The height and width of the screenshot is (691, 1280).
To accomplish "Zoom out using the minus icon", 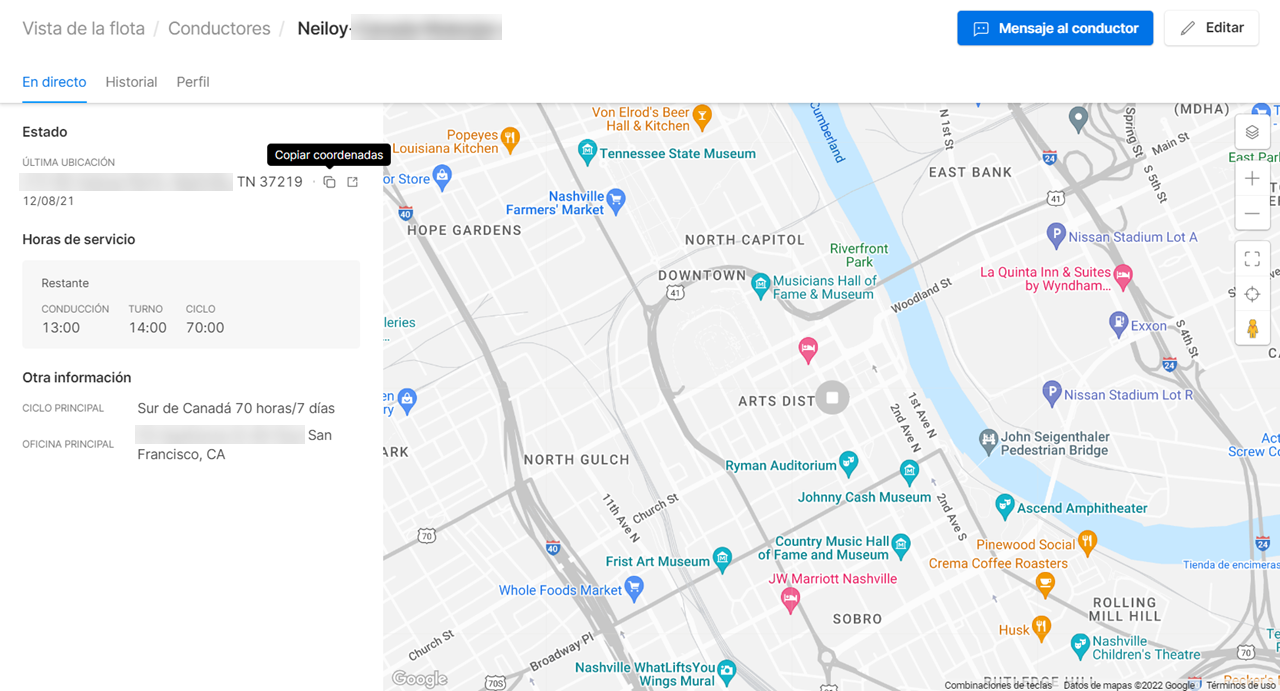I will [1252, 213].
